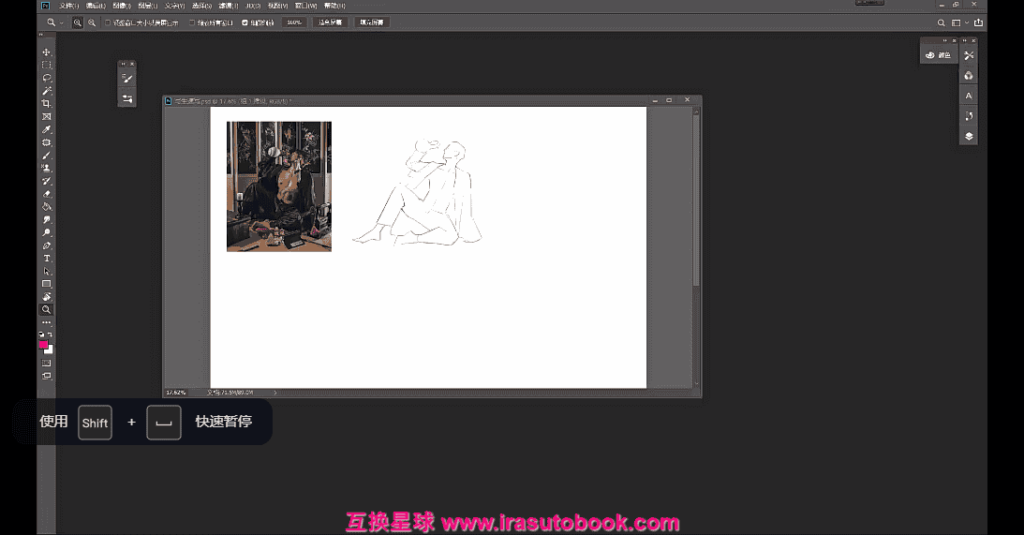Screen dimensions: 1024x535
Task: Click the 100% zoom button
Action: coord(295,22)
